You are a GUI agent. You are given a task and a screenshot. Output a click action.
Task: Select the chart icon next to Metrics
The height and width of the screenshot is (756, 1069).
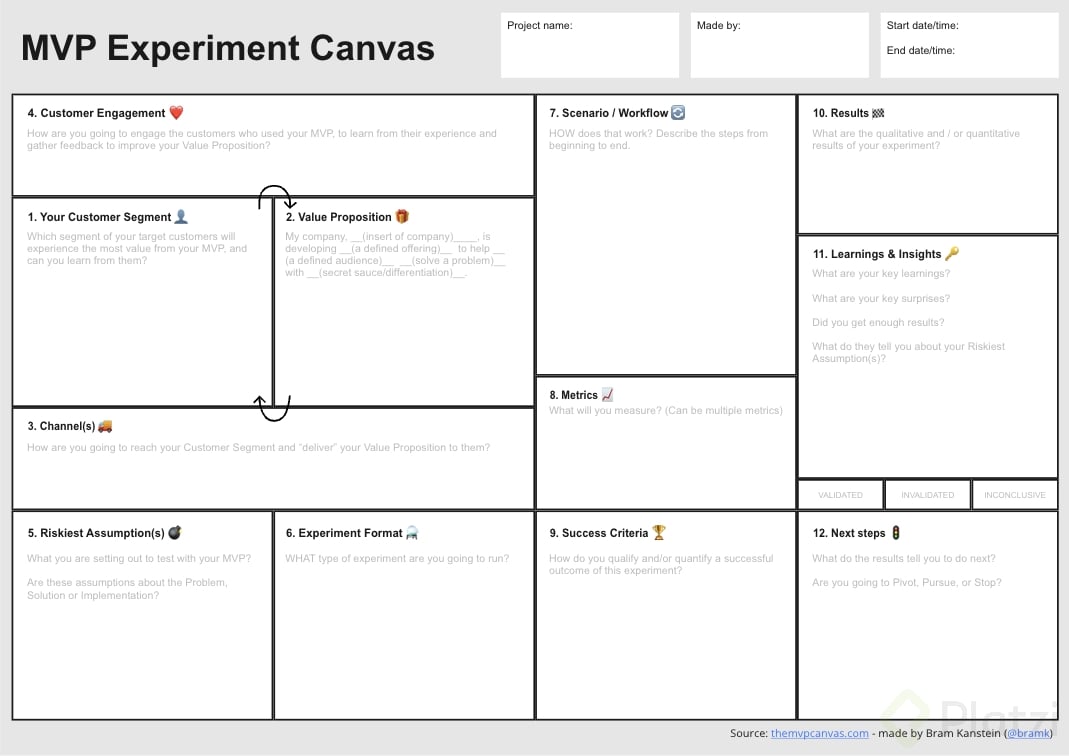tap(609, 394)
